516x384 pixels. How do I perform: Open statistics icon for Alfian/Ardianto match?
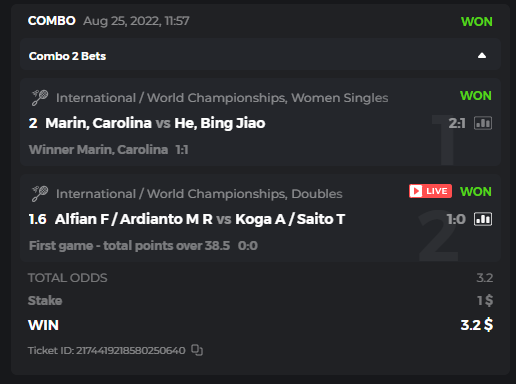[483, 219]
